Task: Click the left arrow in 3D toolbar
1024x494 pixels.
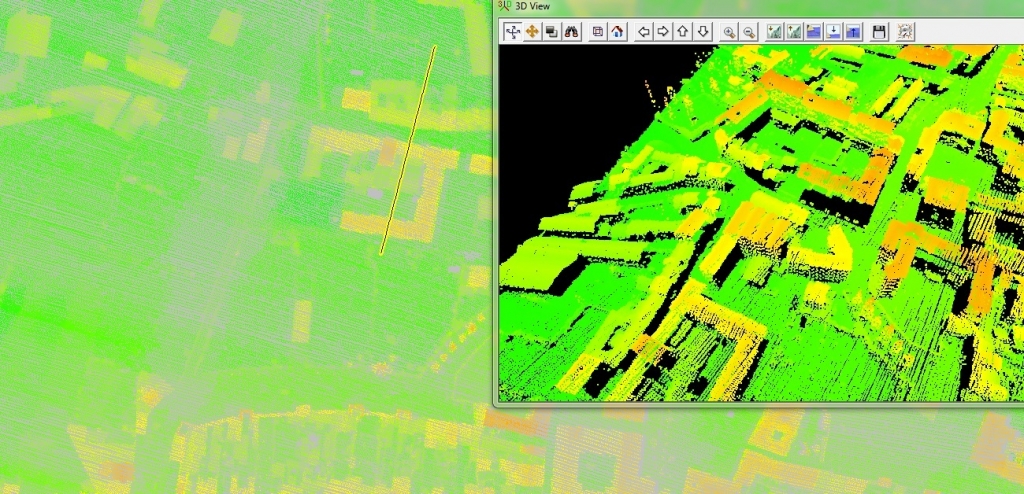Action: 644,31
